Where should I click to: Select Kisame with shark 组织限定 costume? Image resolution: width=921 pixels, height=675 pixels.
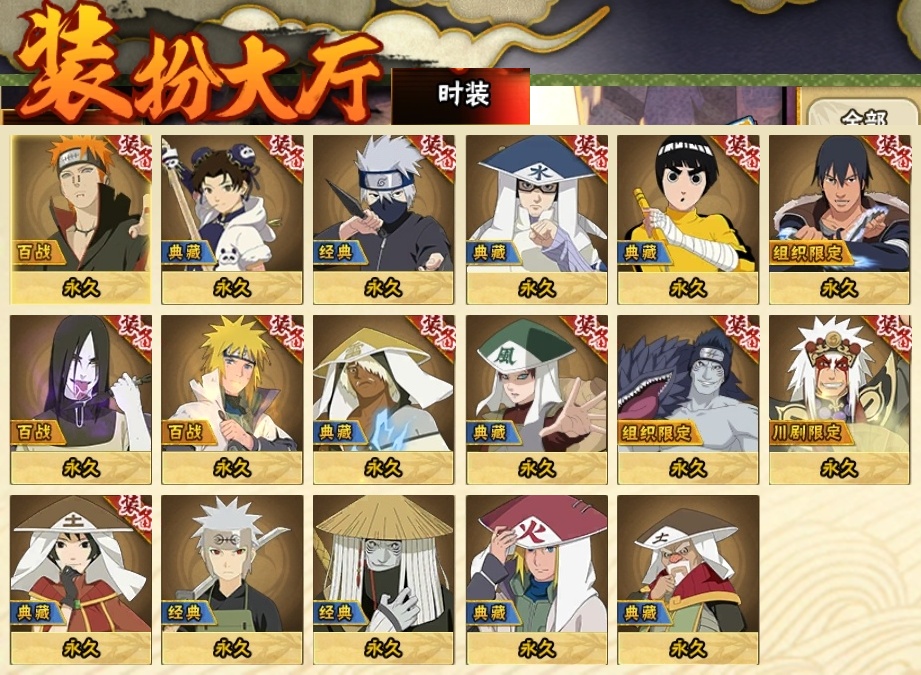[688, 399]
